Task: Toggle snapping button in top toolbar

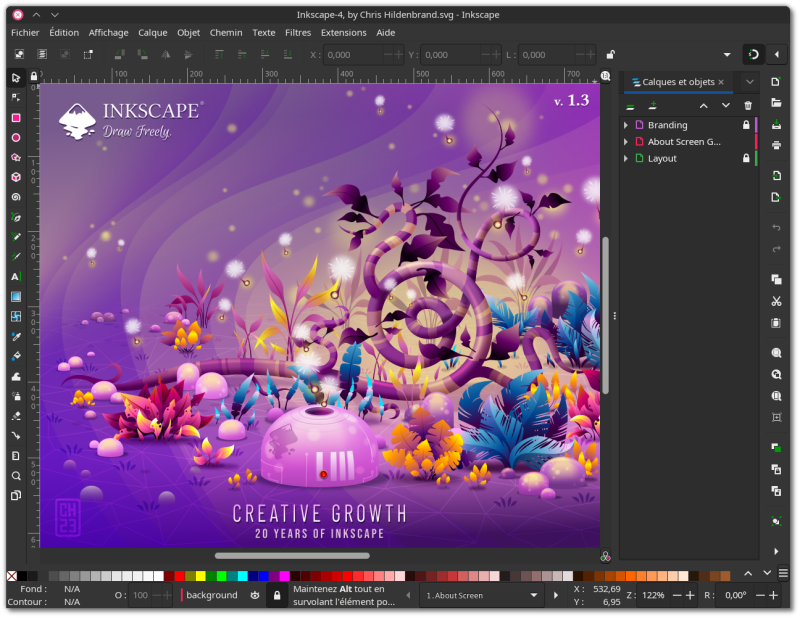Action: 754,55
